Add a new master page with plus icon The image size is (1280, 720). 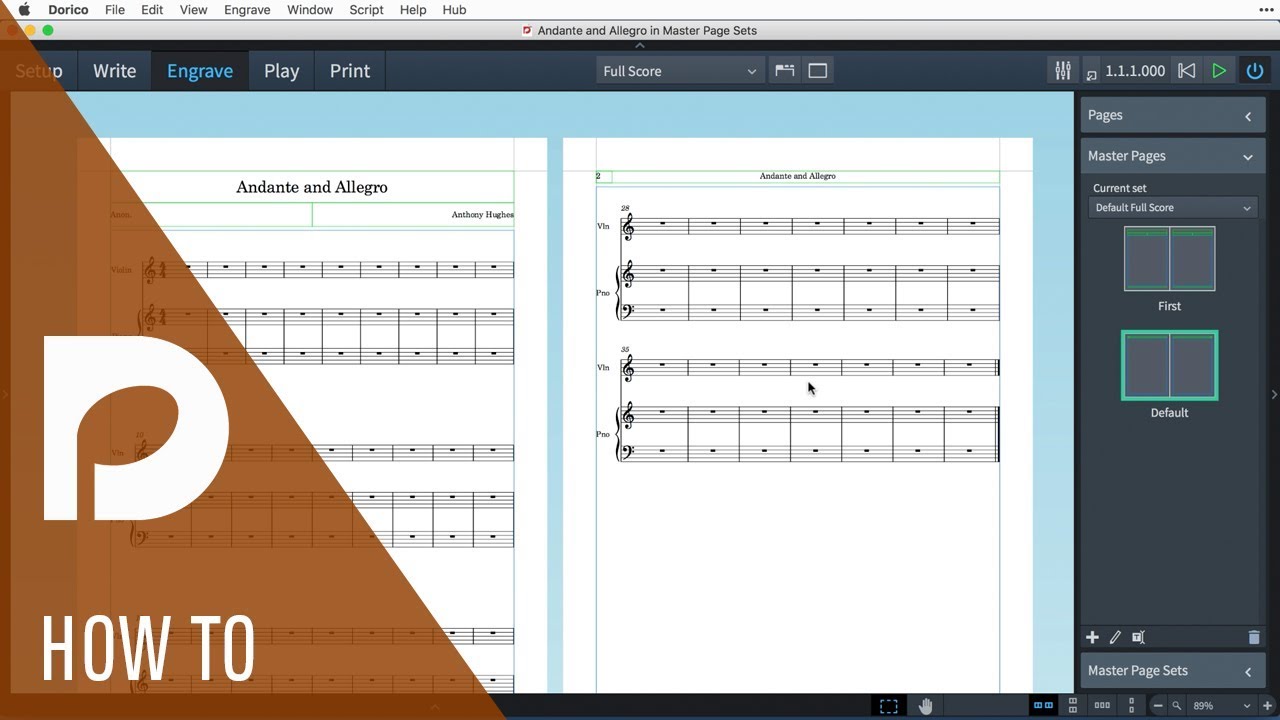[x=1092, y=637]
